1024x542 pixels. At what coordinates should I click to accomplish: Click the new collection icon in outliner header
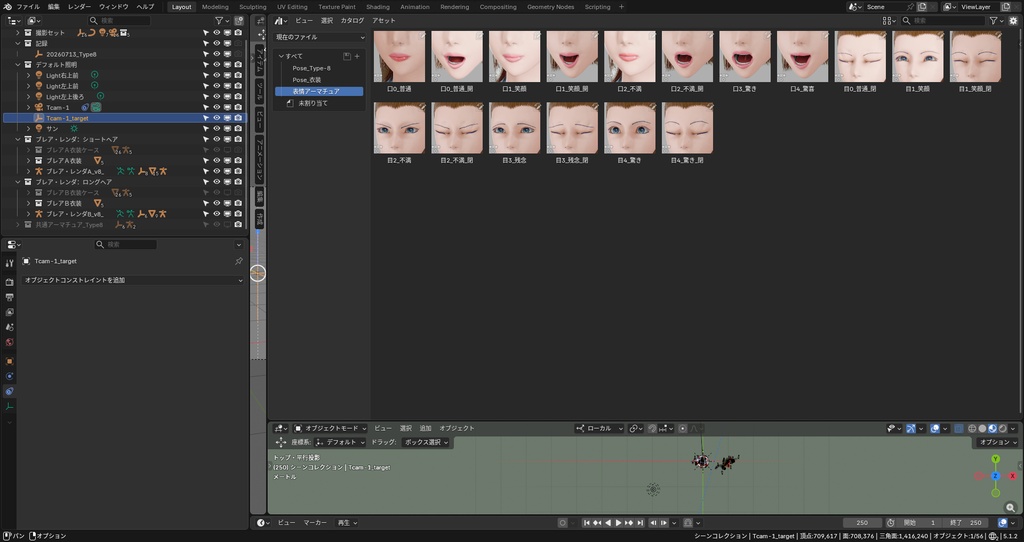tap(239, 21)
